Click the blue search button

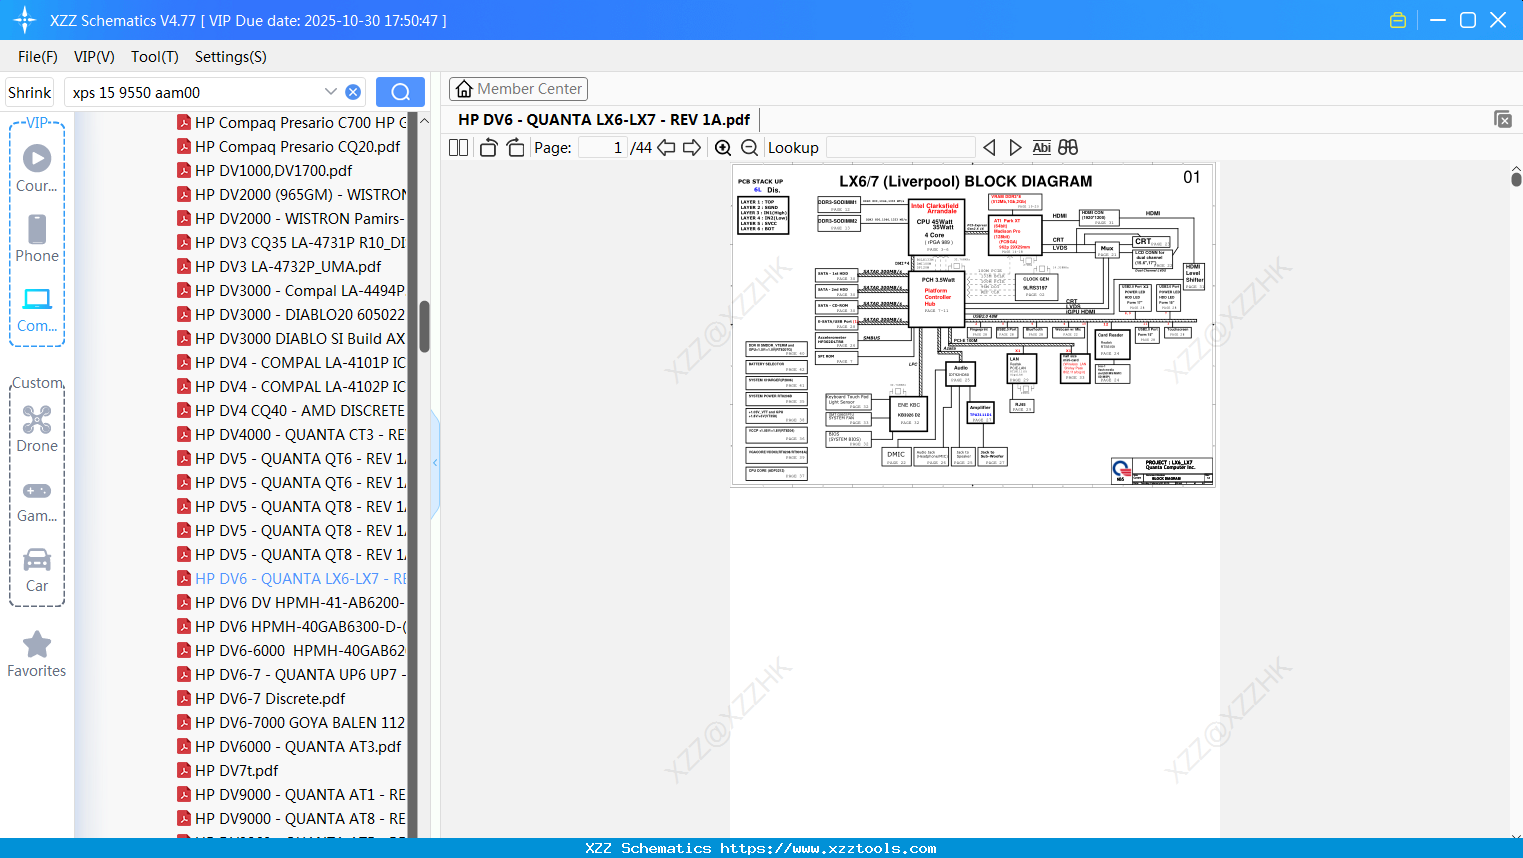click(x=400, y=92)
